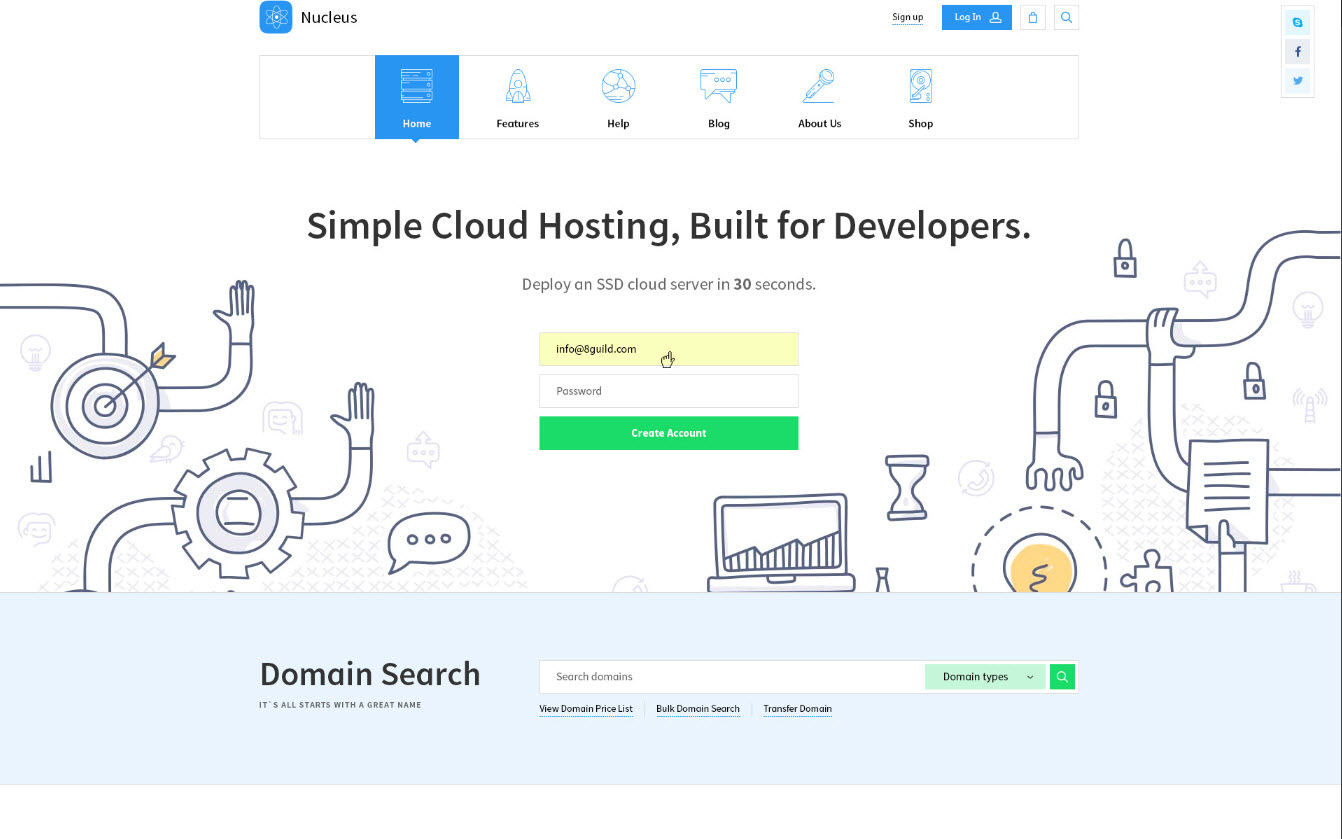This screenshot has width=1342, height=839.
Task: Open the Skype social icon
Action: click(1297, 22)
